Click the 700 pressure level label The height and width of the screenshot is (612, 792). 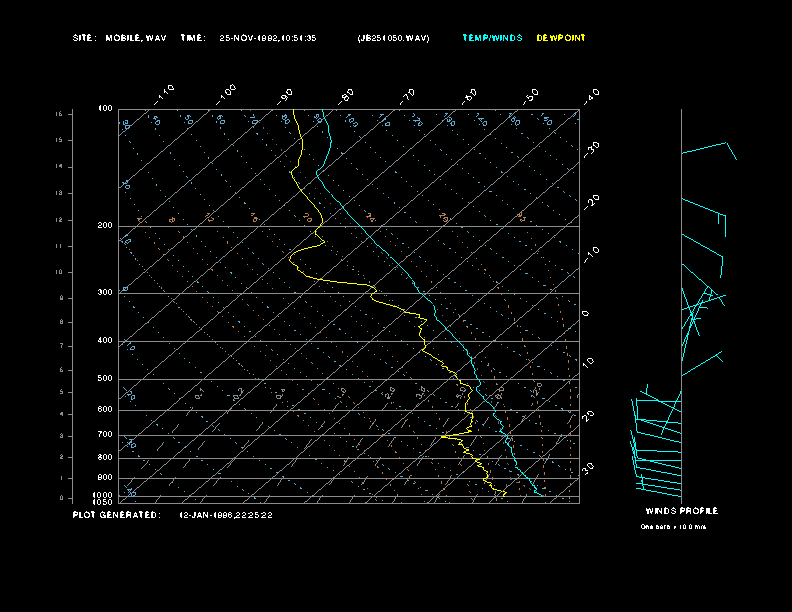point(105,436)
